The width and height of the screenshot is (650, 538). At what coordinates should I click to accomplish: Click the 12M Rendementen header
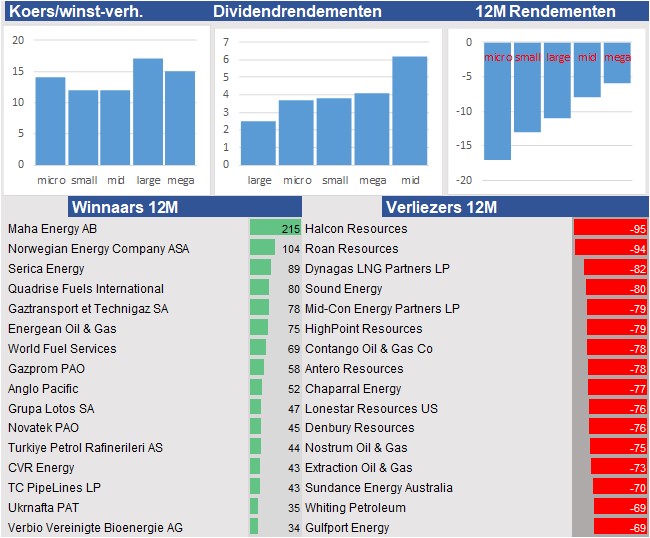click(545, 12)
